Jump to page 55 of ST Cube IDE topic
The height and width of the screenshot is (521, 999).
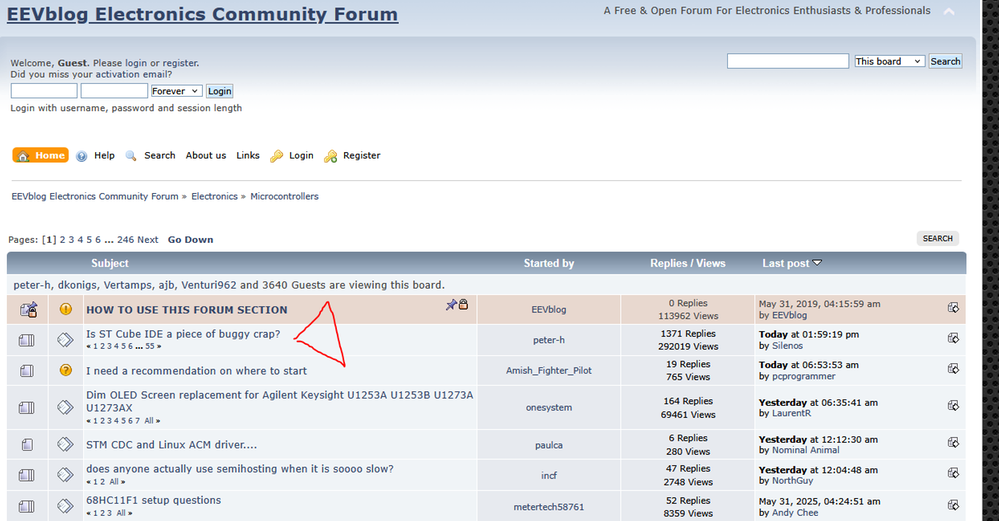(150, 346)
